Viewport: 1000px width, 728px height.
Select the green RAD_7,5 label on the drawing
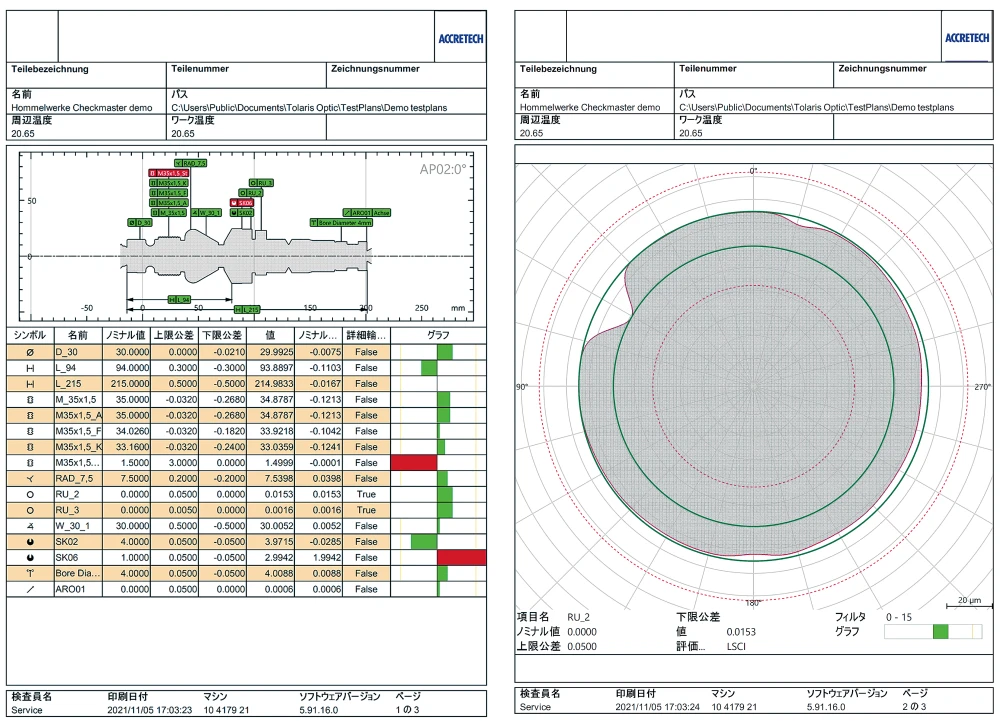pyautogui.click(x=190, y=162)
